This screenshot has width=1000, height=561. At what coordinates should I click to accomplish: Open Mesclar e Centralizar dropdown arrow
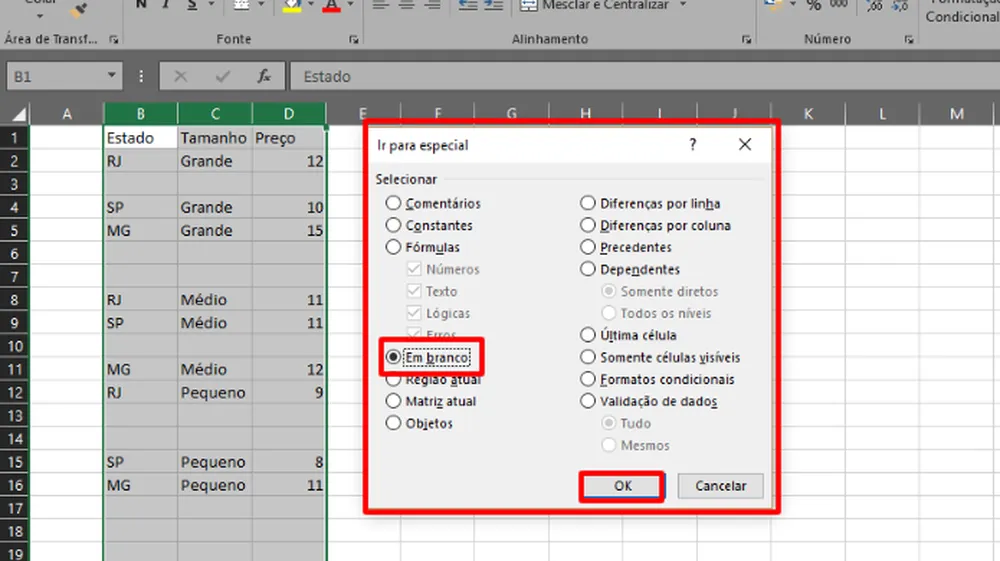(683, 4)
